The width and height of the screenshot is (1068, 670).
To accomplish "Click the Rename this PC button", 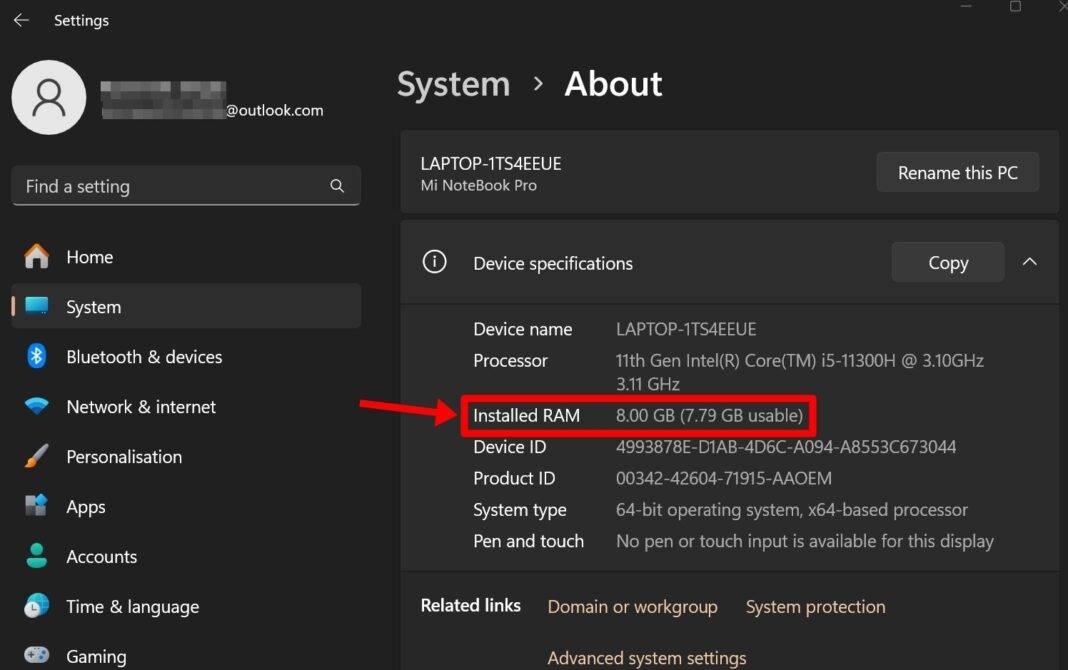I will [x=957, y=172].
